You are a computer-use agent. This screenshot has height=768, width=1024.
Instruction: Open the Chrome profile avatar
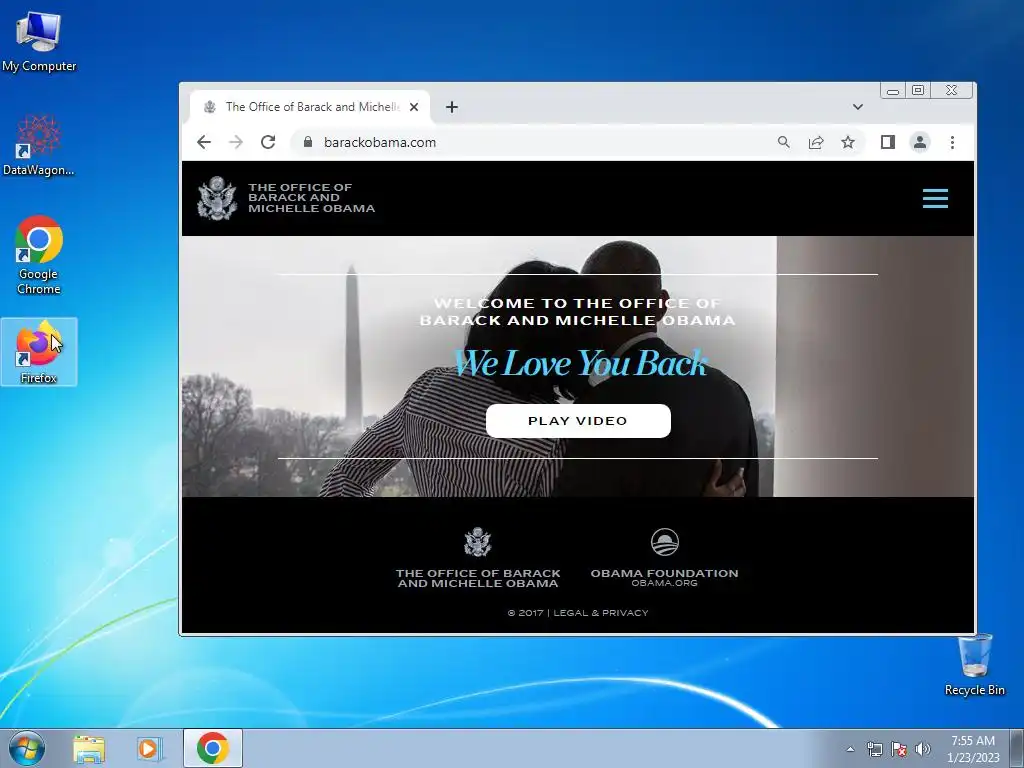[x=920, y=142]
